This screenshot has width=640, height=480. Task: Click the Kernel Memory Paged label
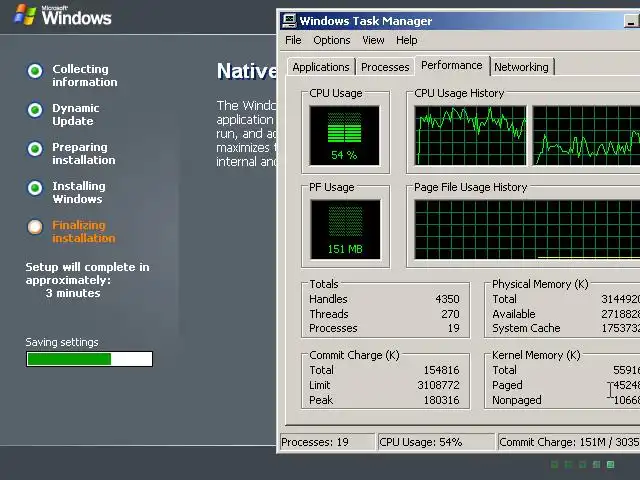(x=507, y=385)
